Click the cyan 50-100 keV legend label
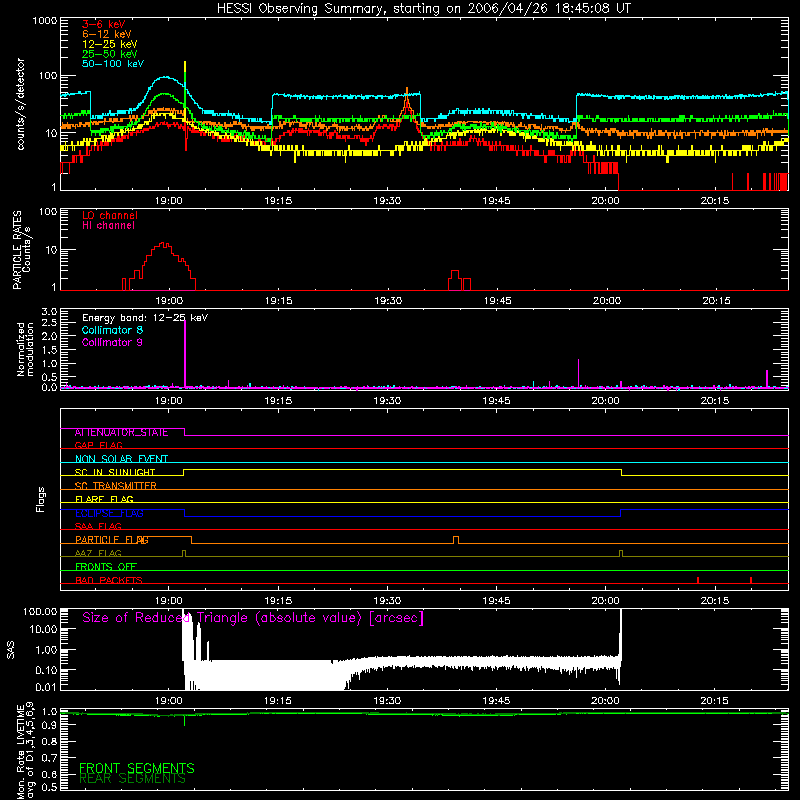The height and width of the screenshot is (800, 800). [x=113, y=63]
